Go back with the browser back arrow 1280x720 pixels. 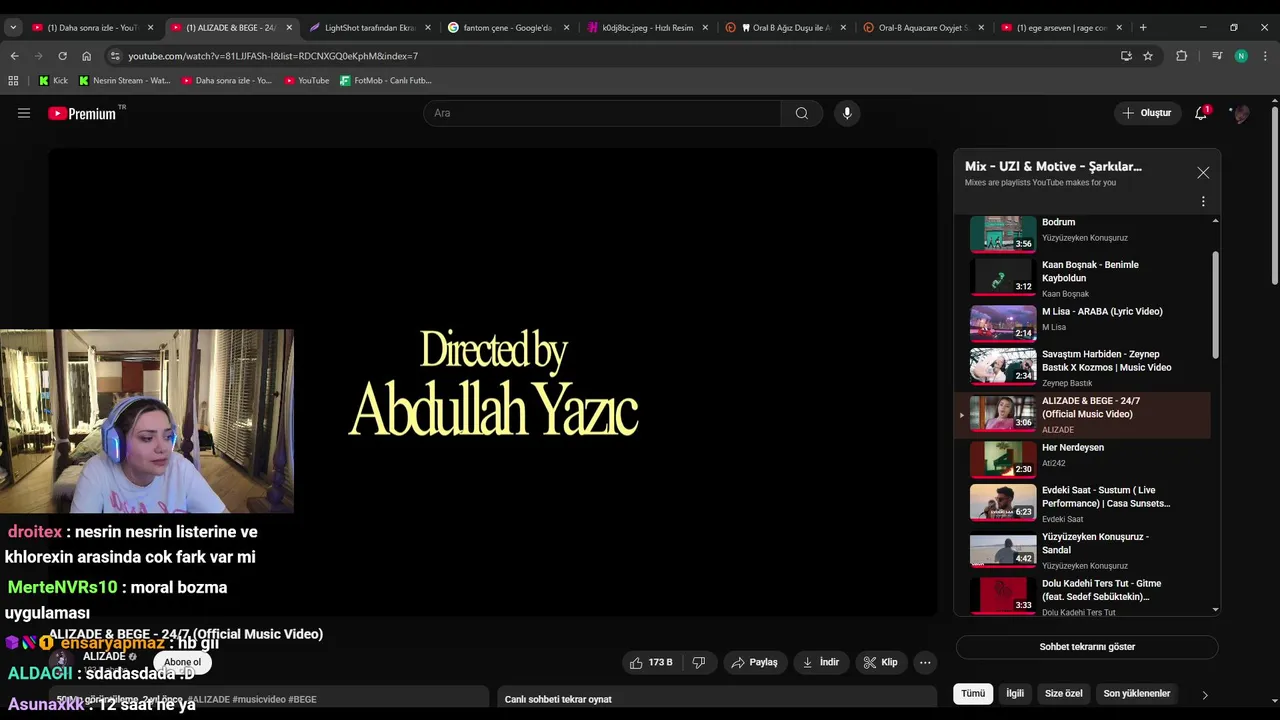click(14, 56)
